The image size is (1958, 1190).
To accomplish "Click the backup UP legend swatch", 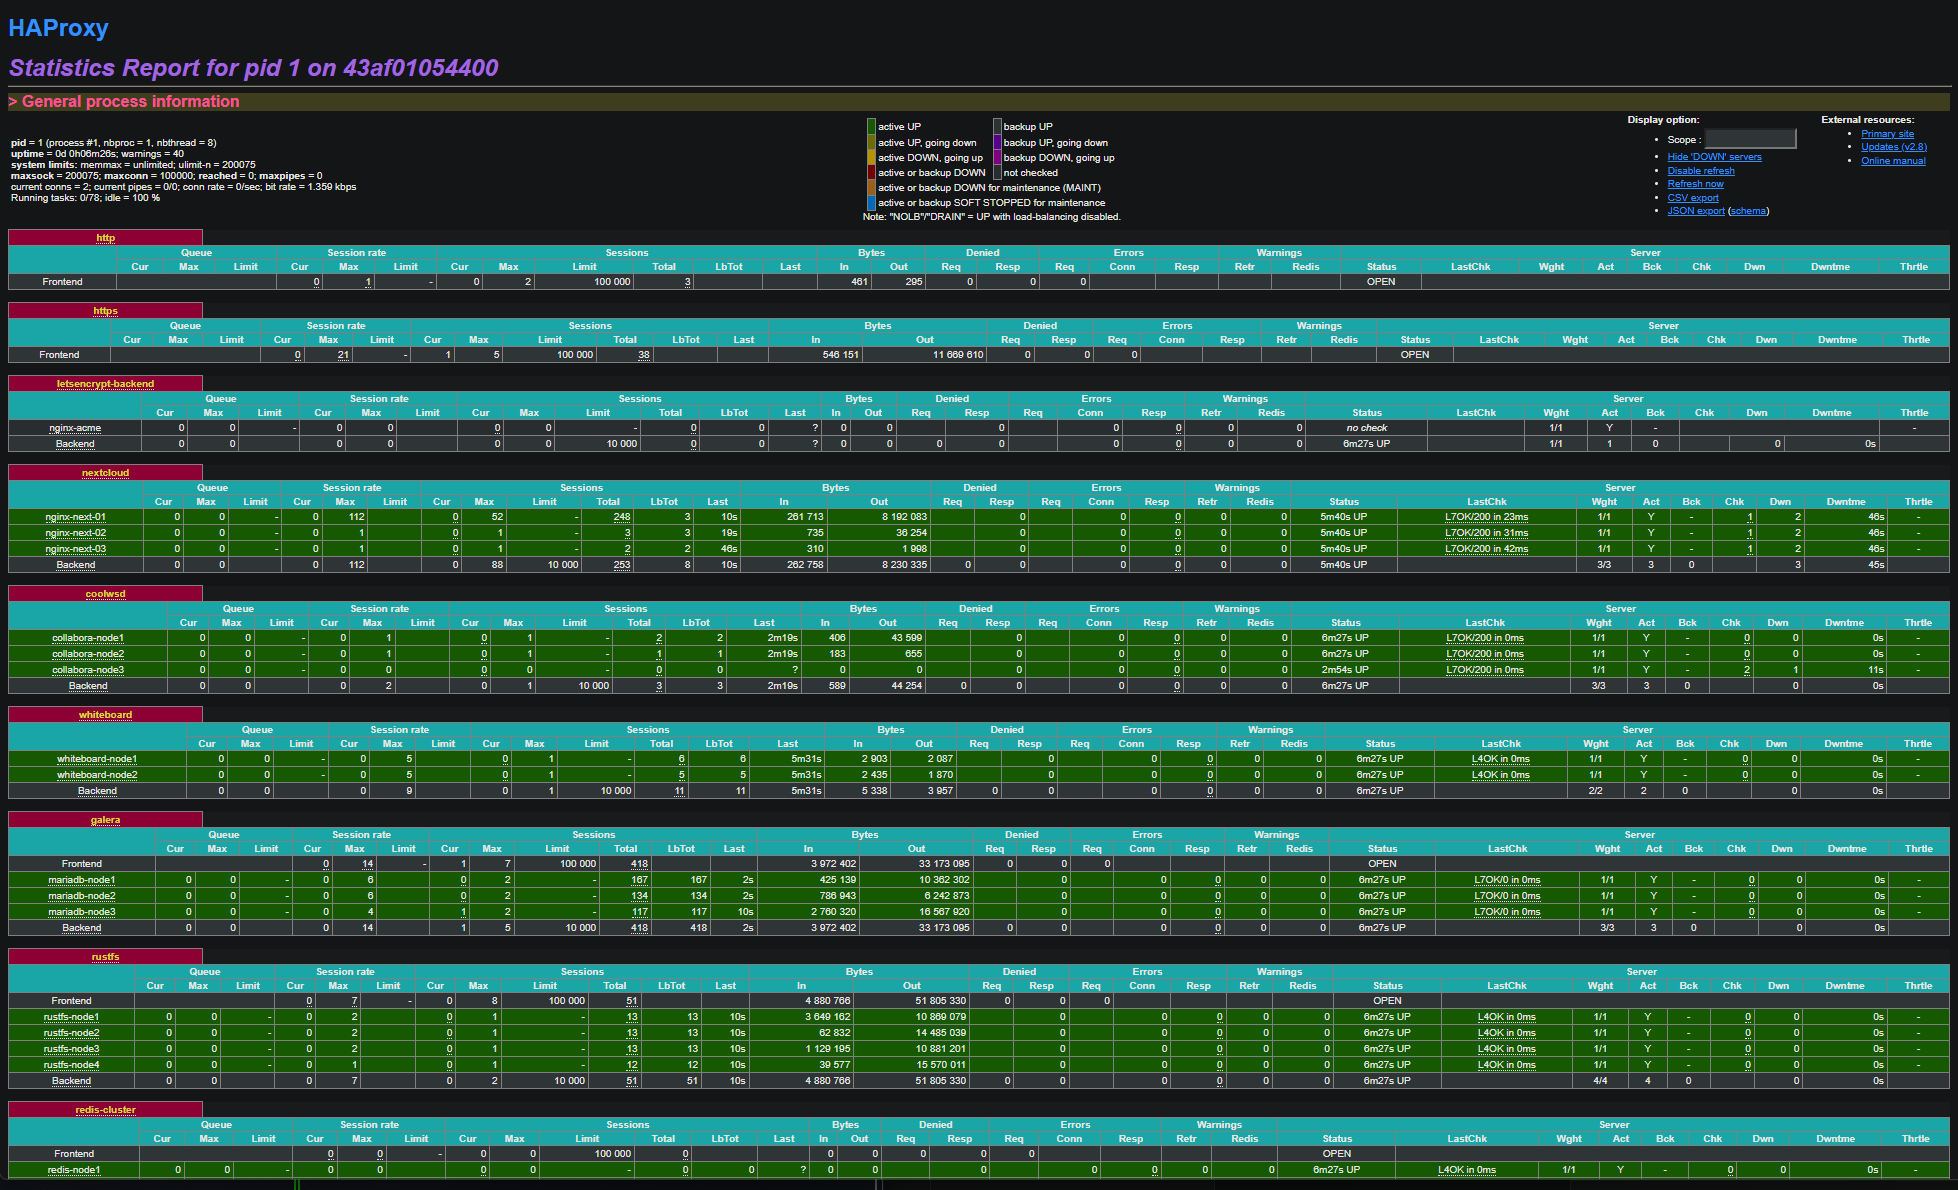I will click(997, 126).
